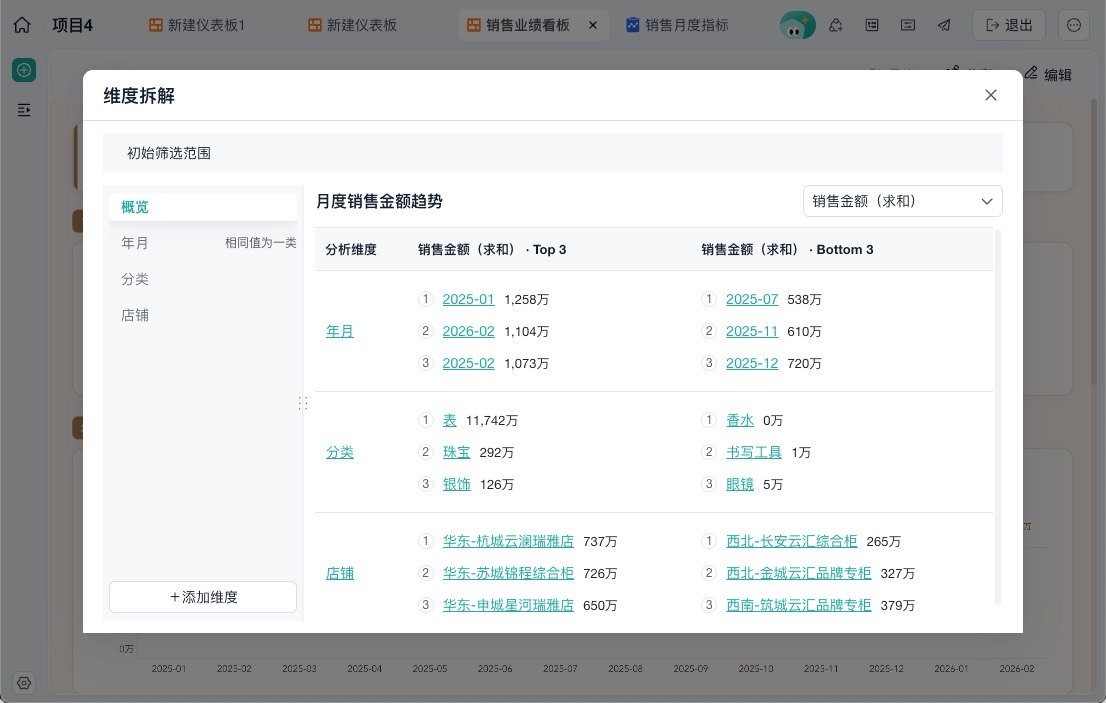
Task: Click the 2025-01 top month link
Action: point(468,300)
